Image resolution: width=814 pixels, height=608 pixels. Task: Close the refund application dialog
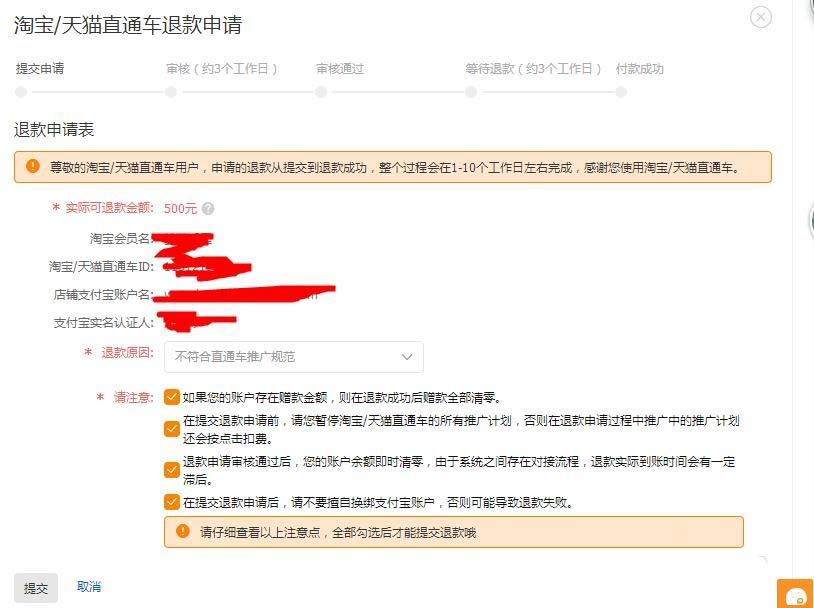point(761,17)
